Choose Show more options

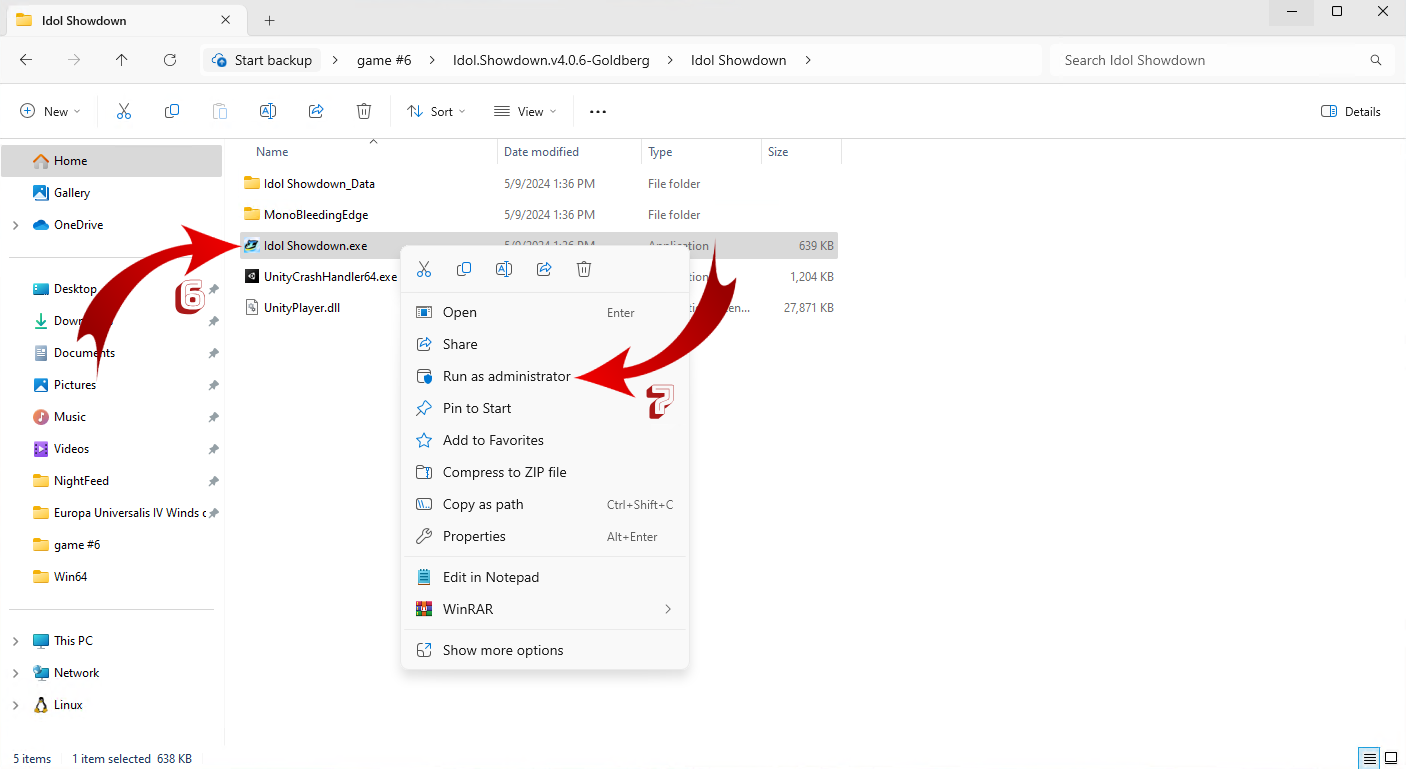click(x=503, y=650)
